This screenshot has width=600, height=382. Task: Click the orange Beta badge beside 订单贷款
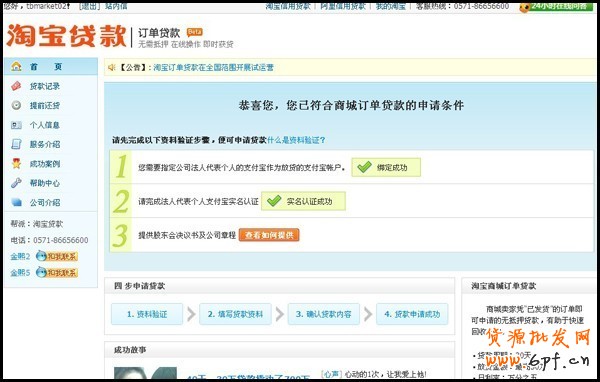coord(194,32)
